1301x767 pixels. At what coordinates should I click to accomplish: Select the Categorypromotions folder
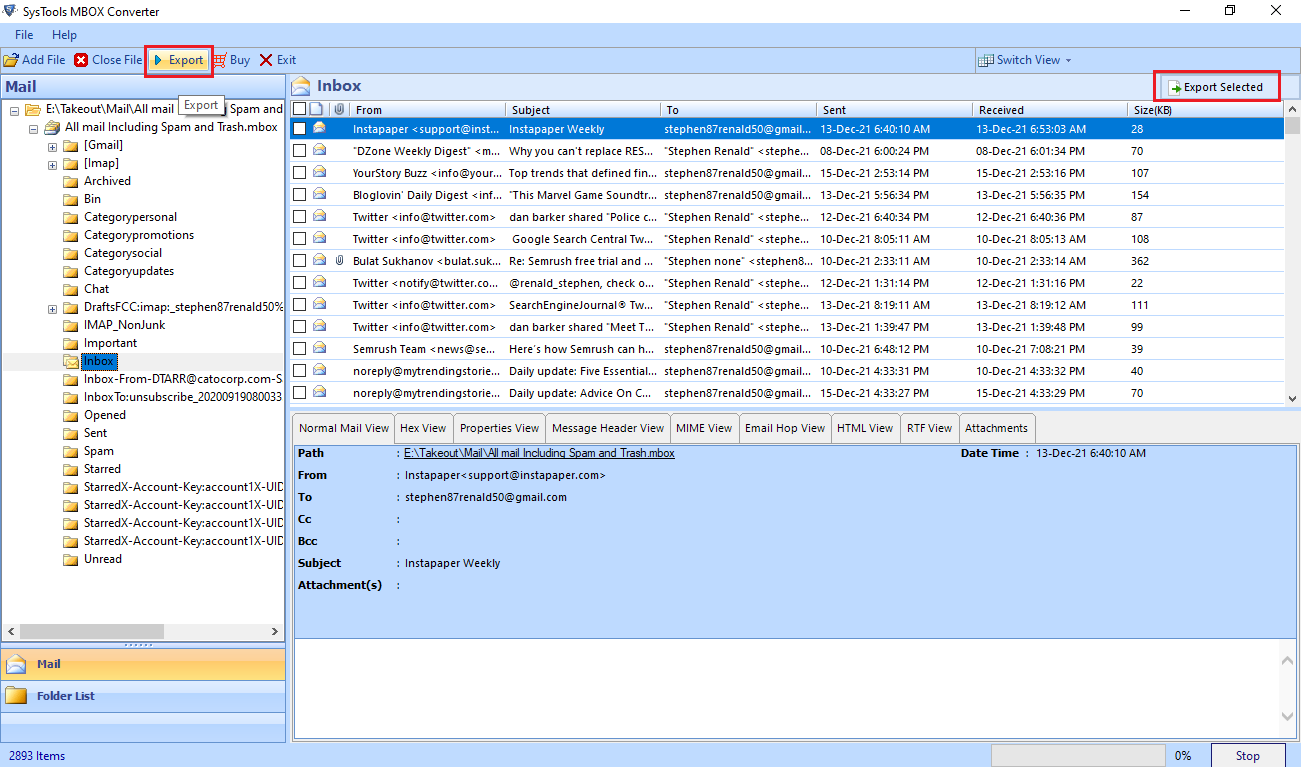139,235
